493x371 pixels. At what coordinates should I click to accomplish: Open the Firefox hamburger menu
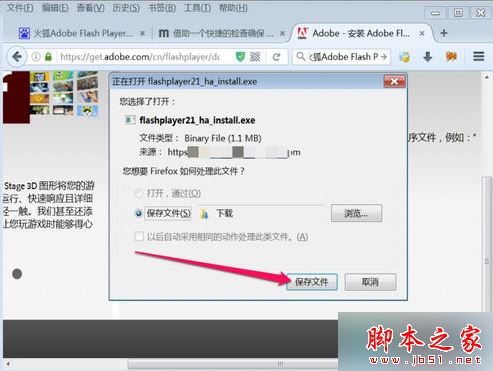coord(478,57)
